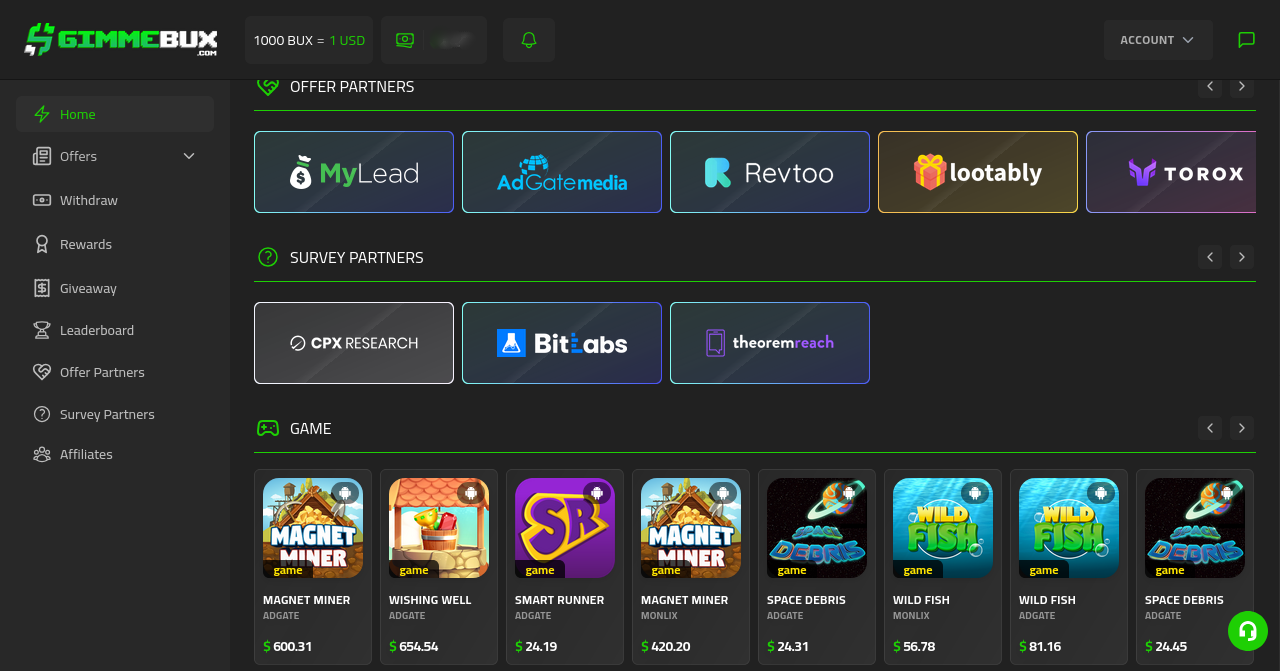This screenshot has width=1280, height=671.
Task: Show next games in Game section
Action: 1242,428
